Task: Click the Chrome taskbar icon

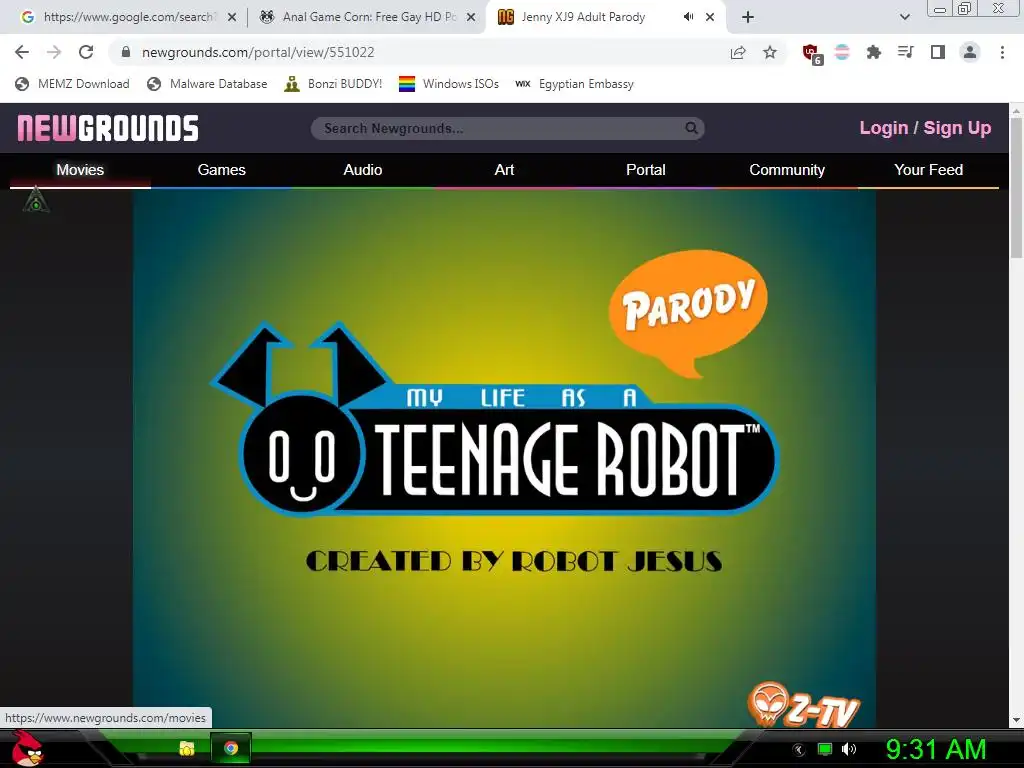Action: [231, 748]
